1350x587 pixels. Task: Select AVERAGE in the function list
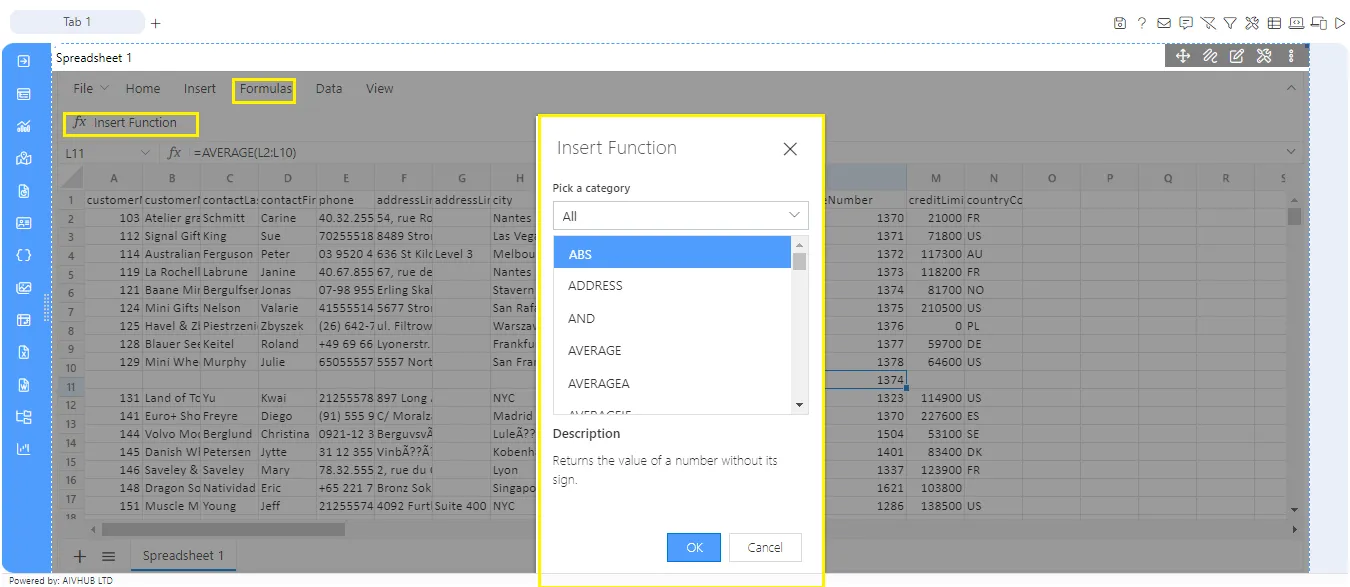[672, 350]
